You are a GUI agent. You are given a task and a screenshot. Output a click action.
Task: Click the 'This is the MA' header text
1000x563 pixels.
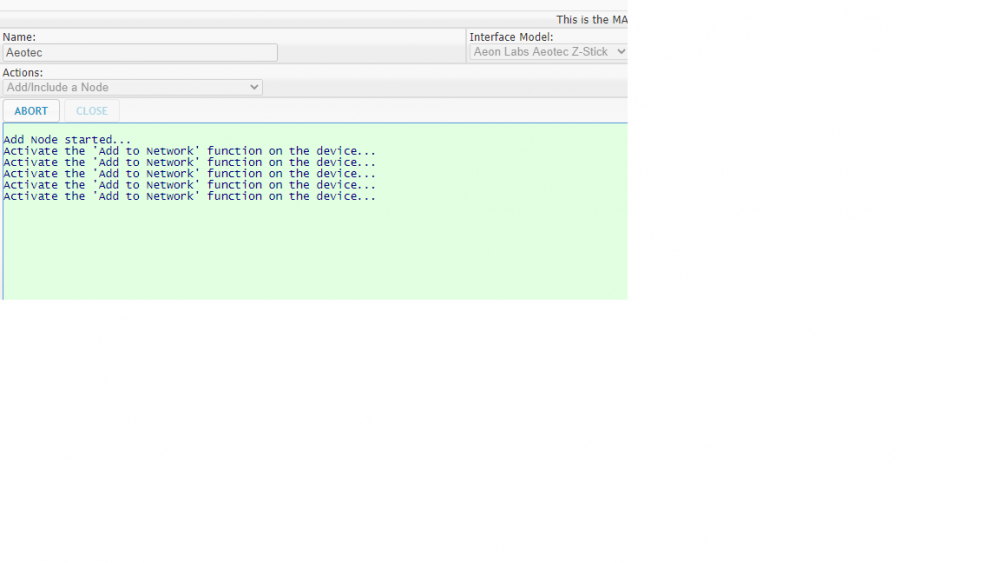(x=591, y=20)
